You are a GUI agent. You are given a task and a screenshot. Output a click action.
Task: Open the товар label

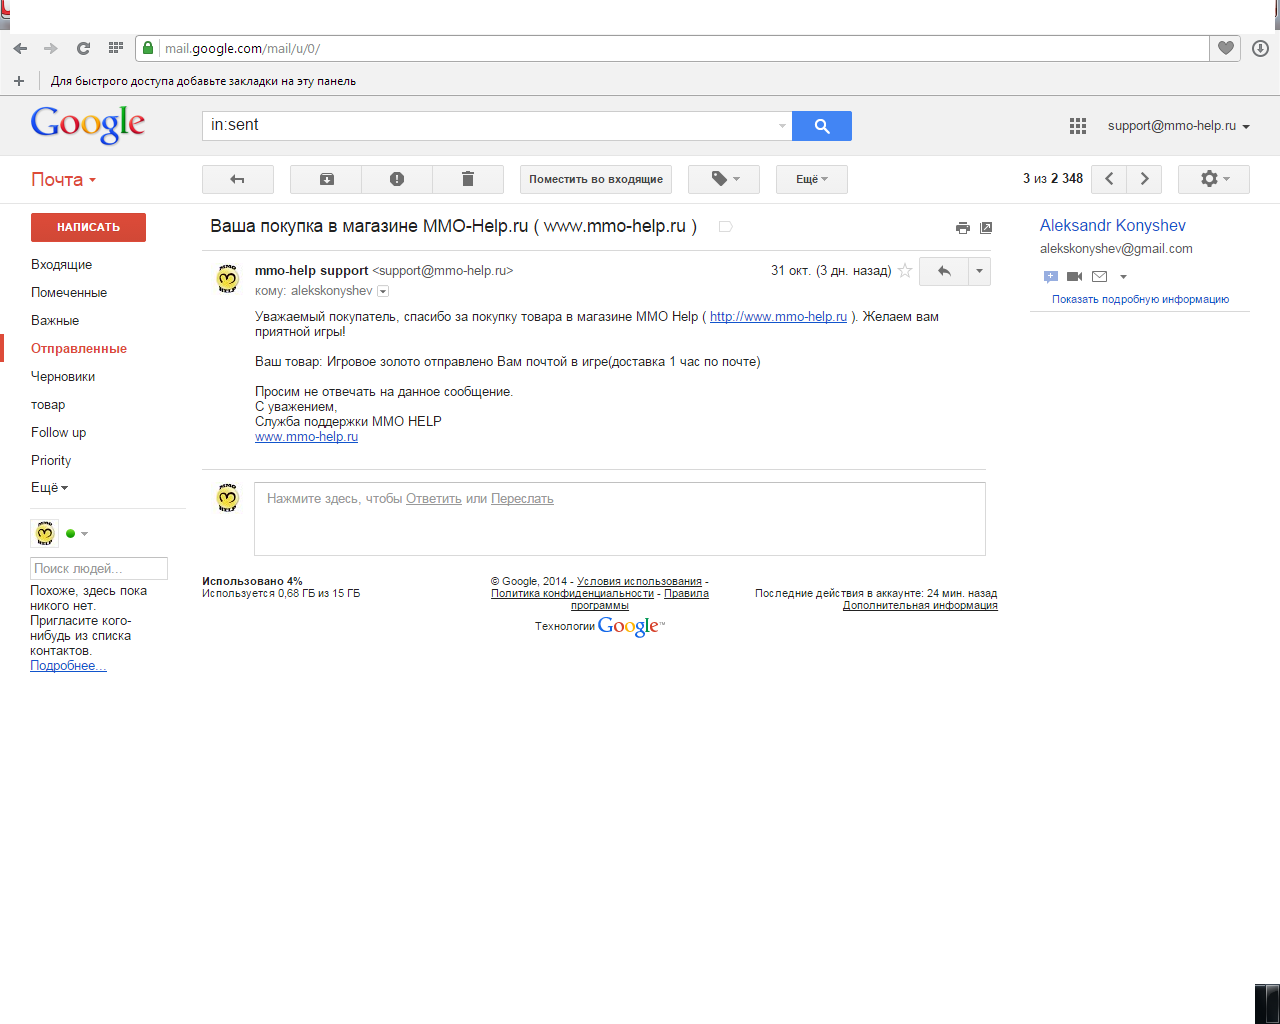pyautogui.click(x=48, y=405)
